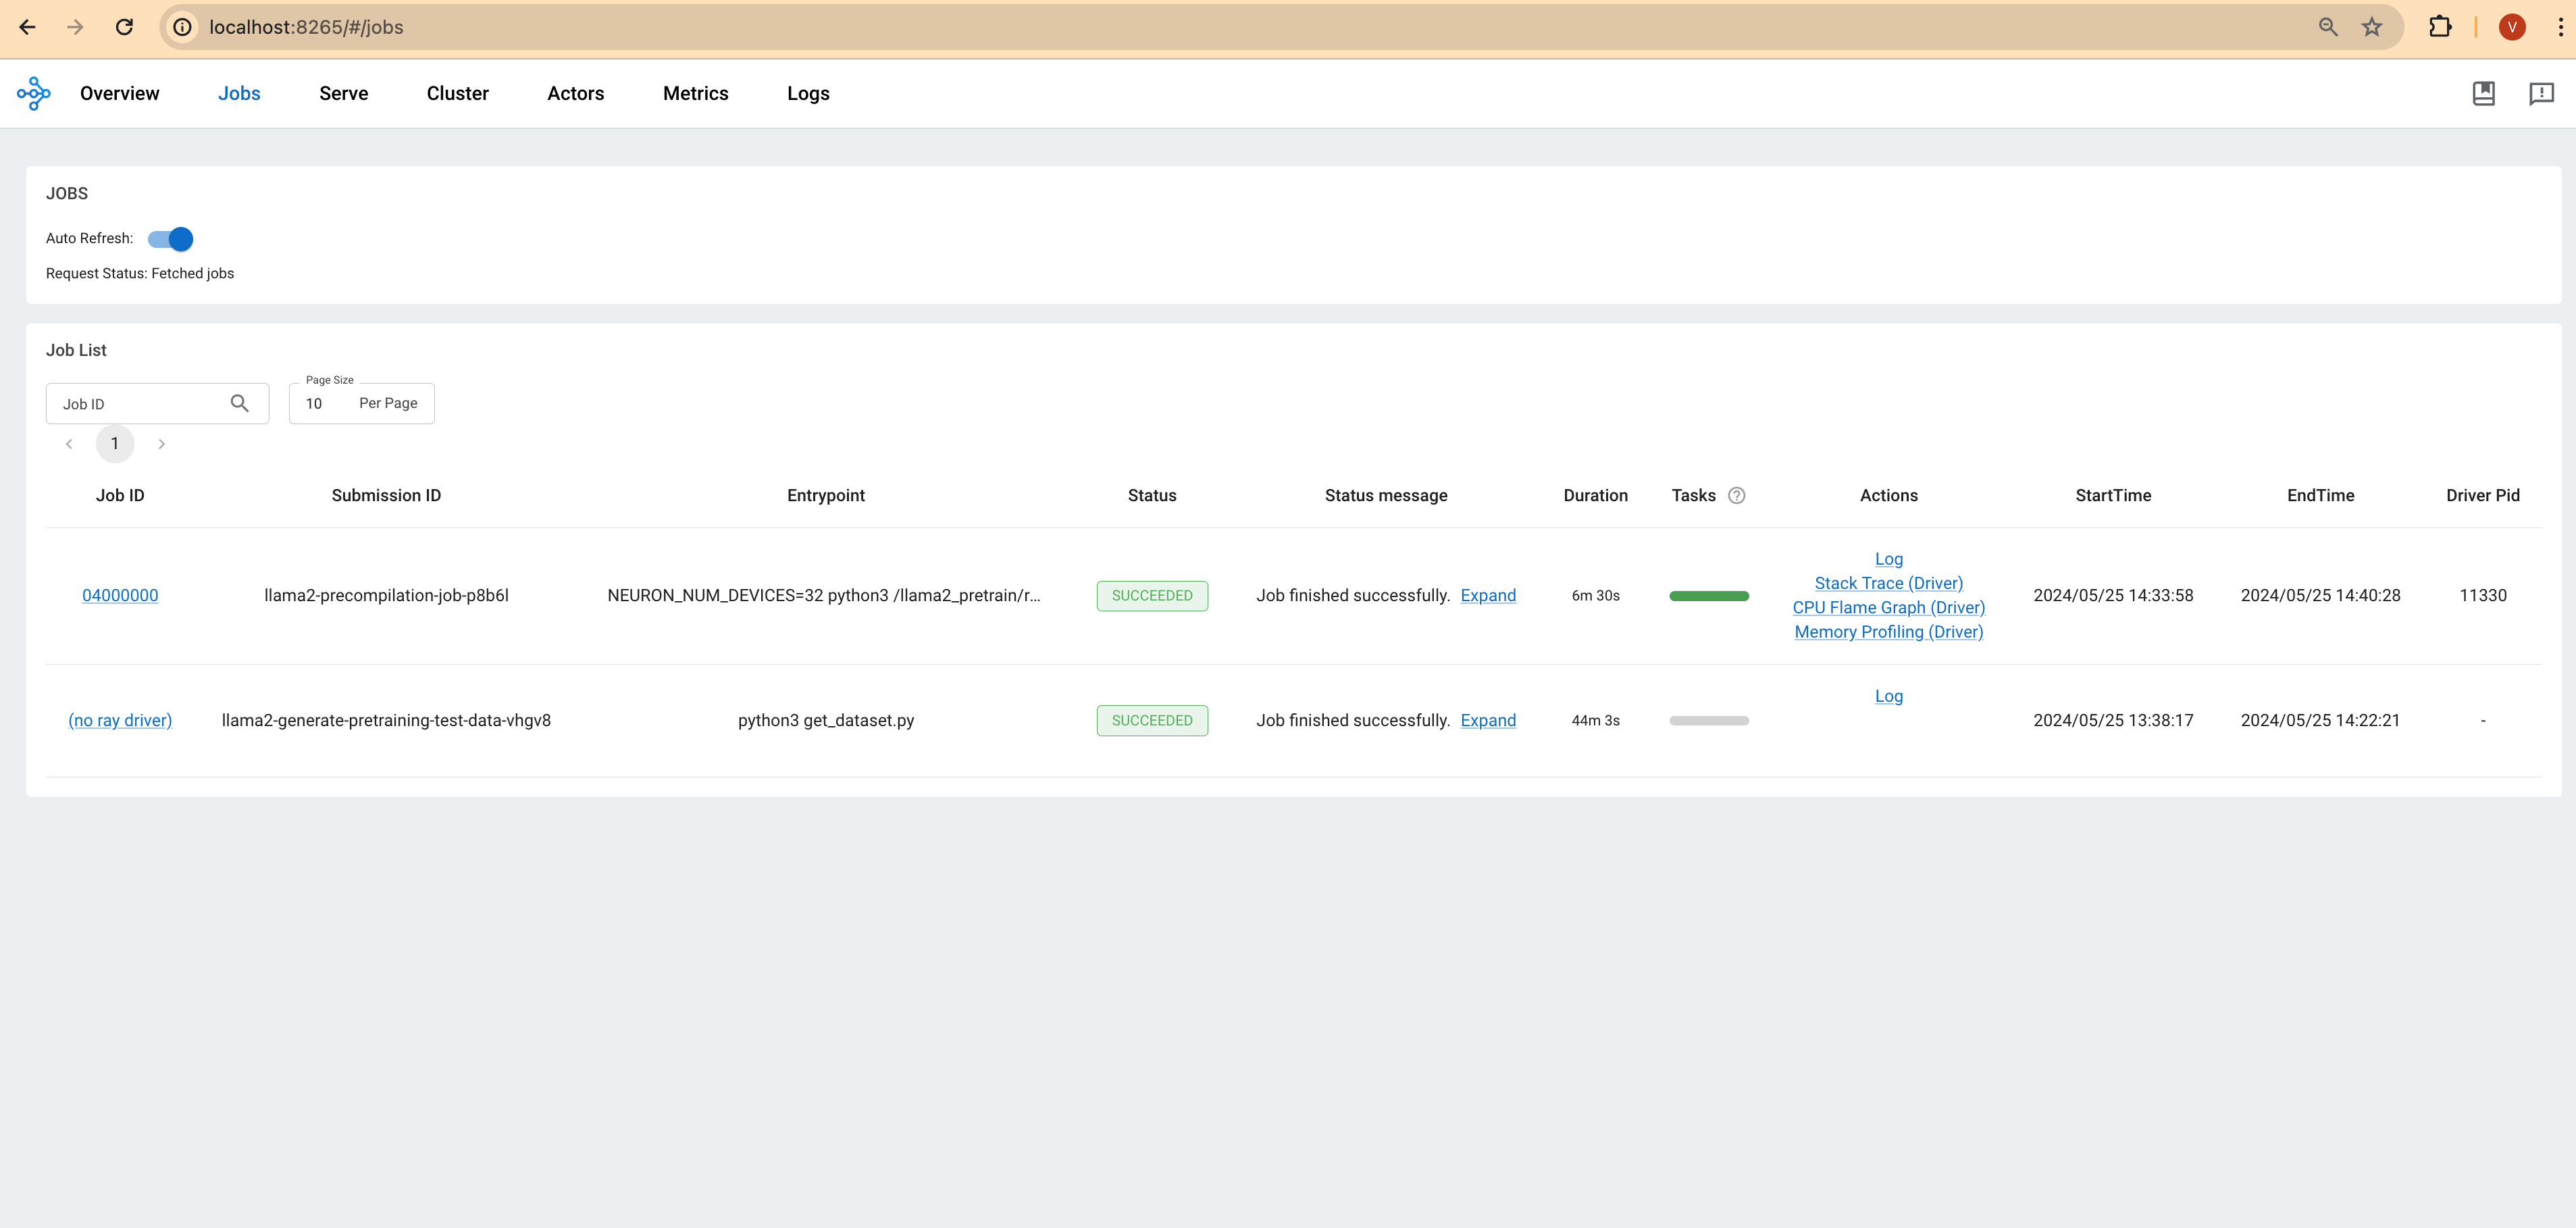Click start time 2024/05/25 14:33:58
2576x1228 pixels.
point(2113,595)
